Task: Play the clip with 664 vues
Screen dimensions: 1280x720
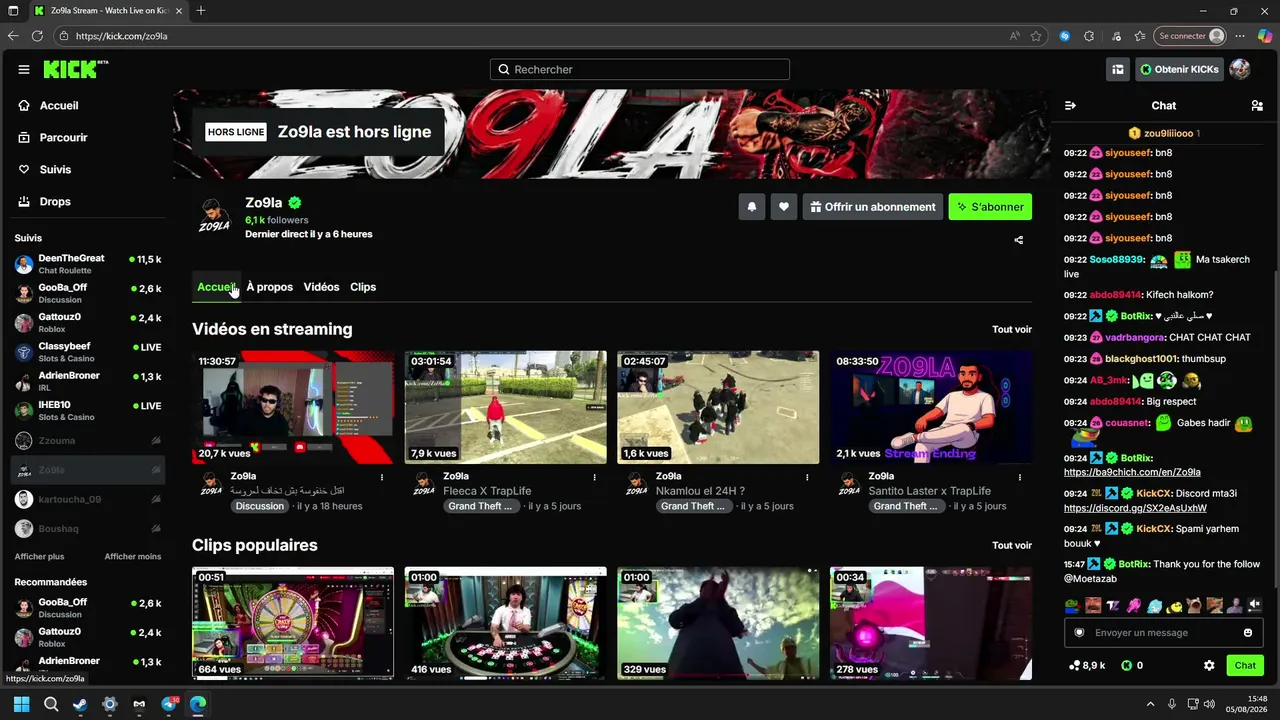Action: tap(293, 623)
